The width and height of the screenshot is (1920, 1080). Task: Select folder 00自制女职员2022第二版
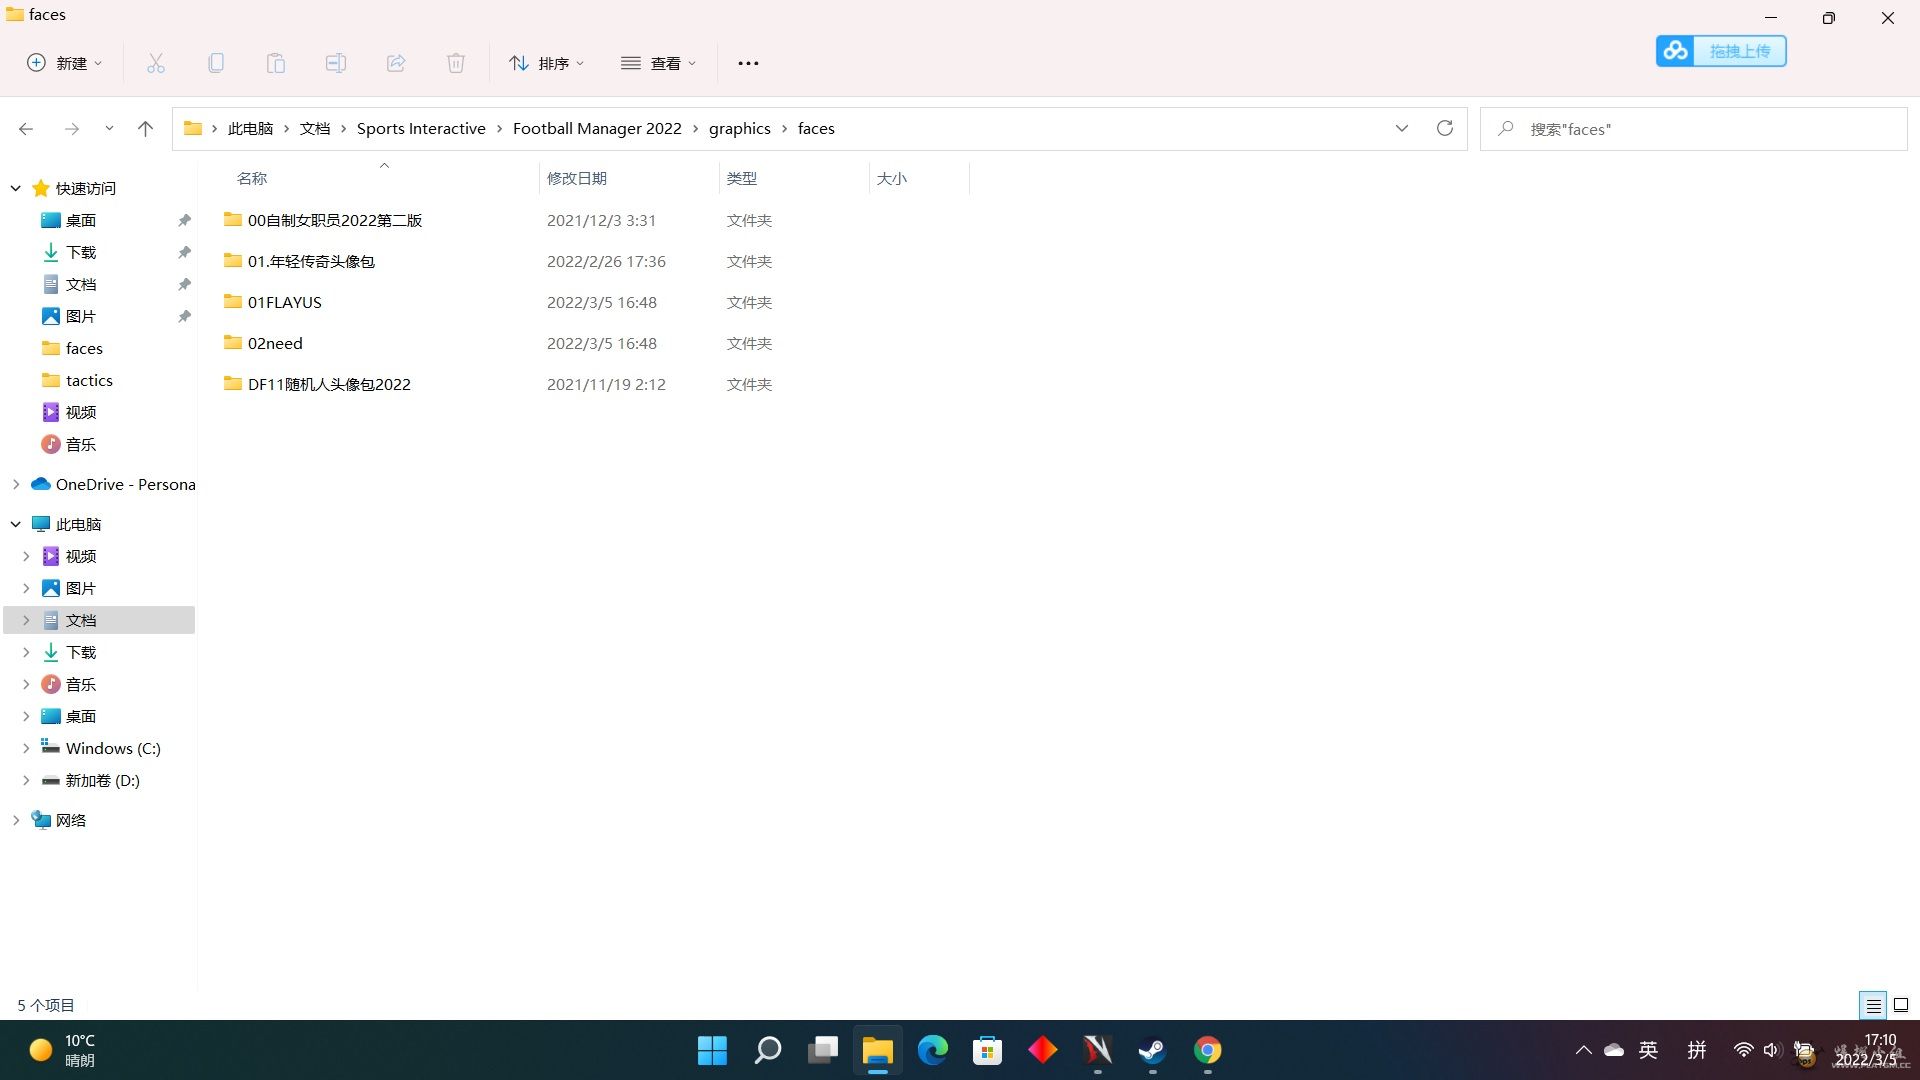coord(335,220)
